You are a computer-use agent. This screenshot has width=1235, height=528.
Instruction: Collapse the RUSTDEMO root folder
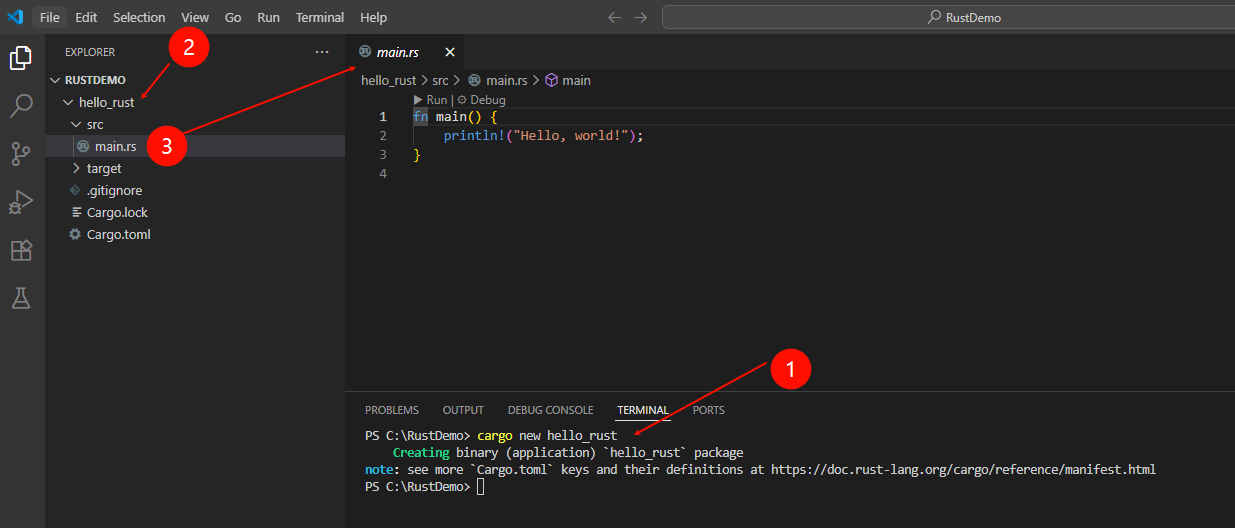55,80
